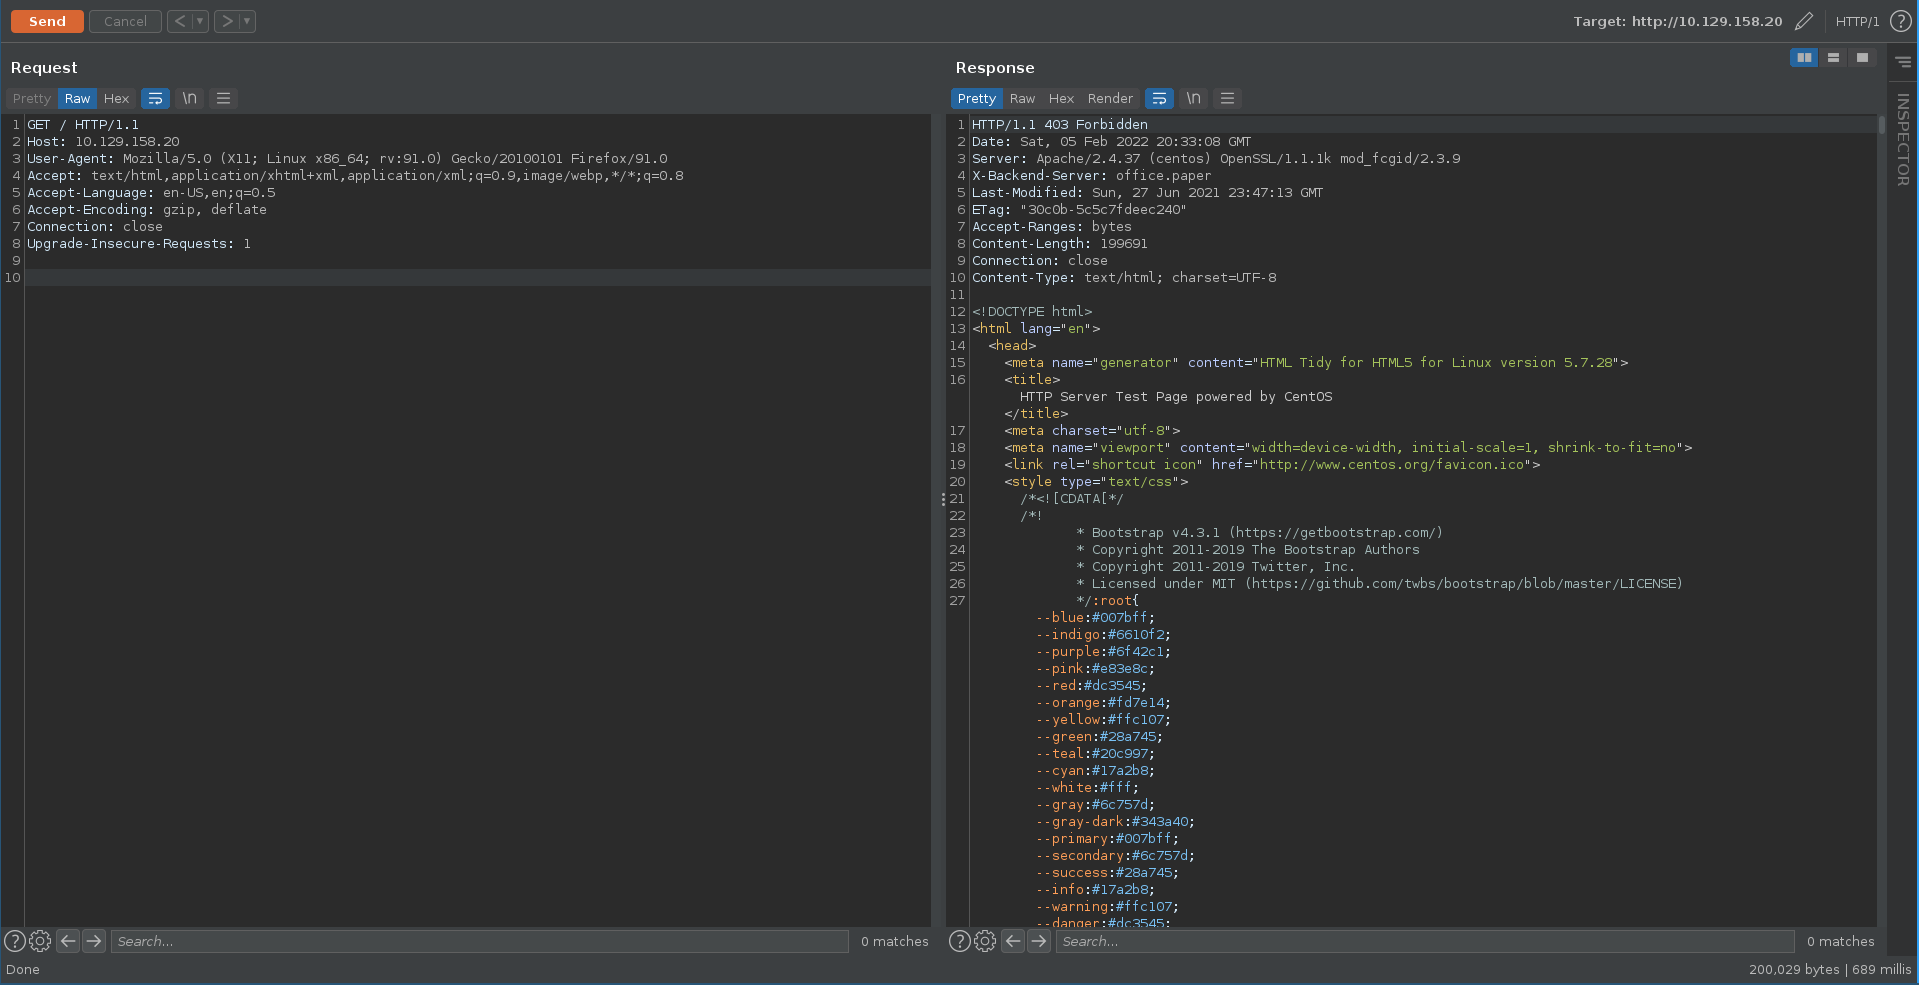The height and width of the screenshot is (985, 1919).
Task: Expand the history back dropdown arrow
Action: (x=200, y=21)
